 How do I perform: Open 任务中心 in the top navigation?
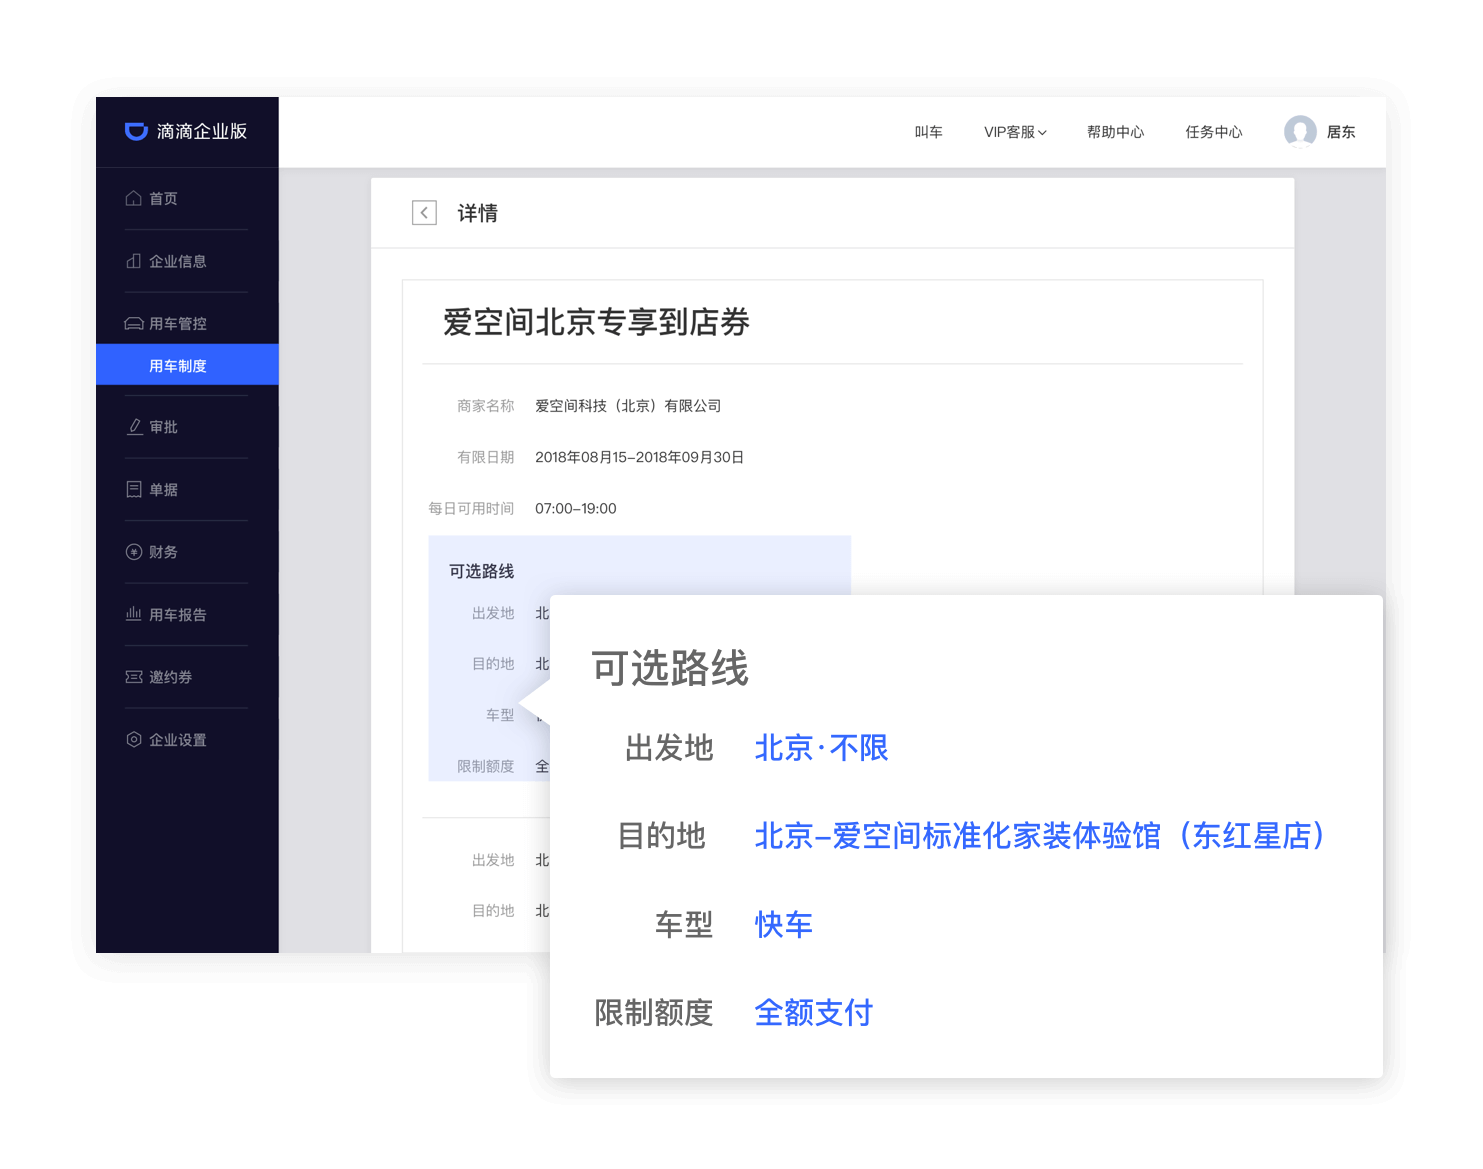(x=1213, y=132)
